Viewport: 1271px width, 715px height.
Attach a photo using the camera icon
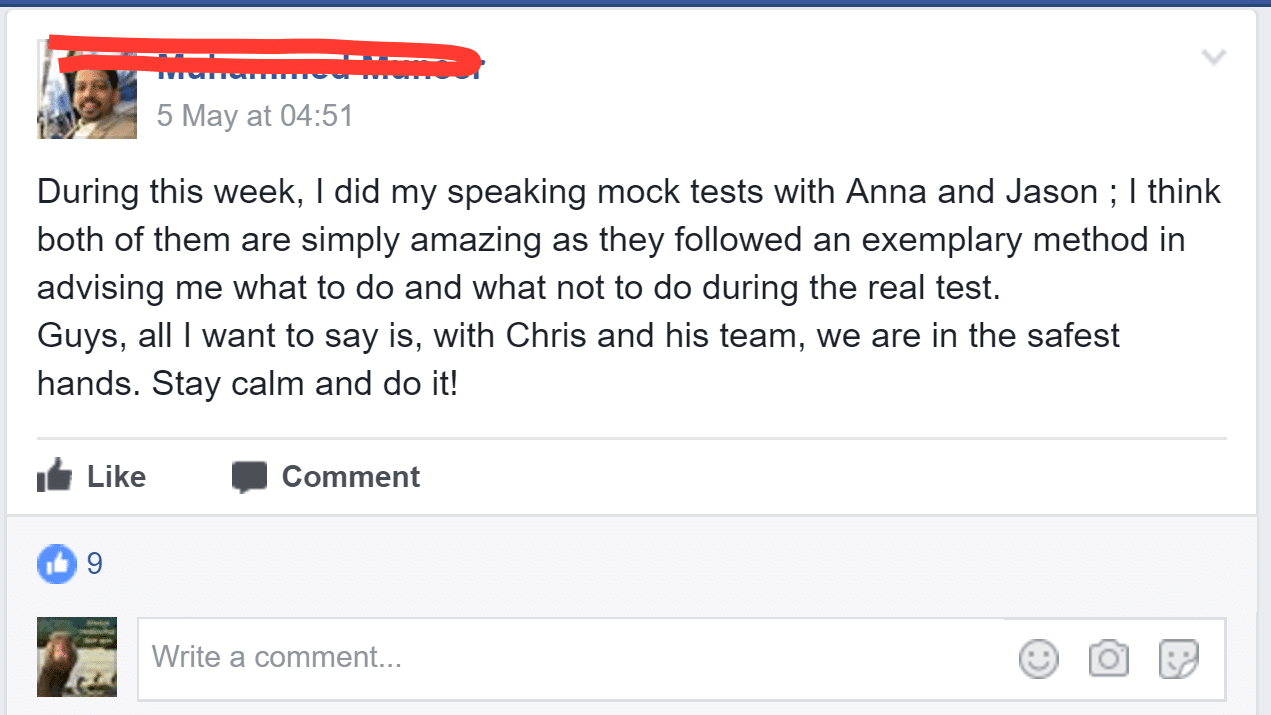1108,658
